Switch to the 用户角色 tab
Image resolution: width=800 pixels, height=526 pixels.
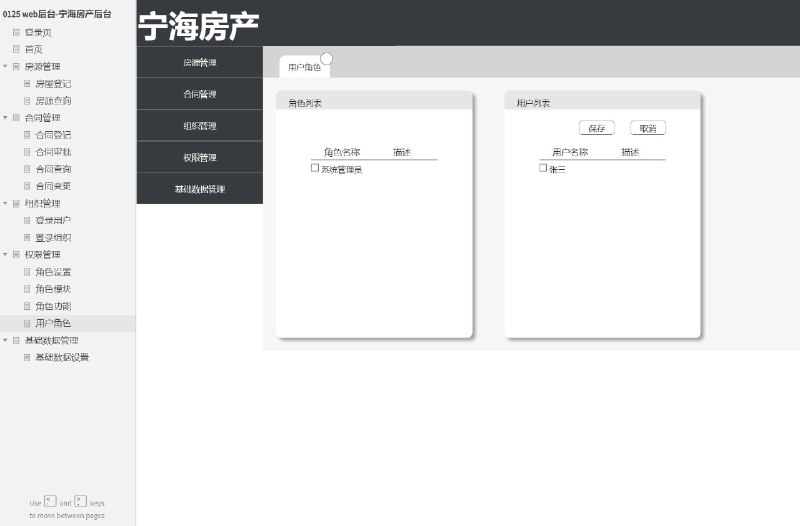tap(304, 67)
